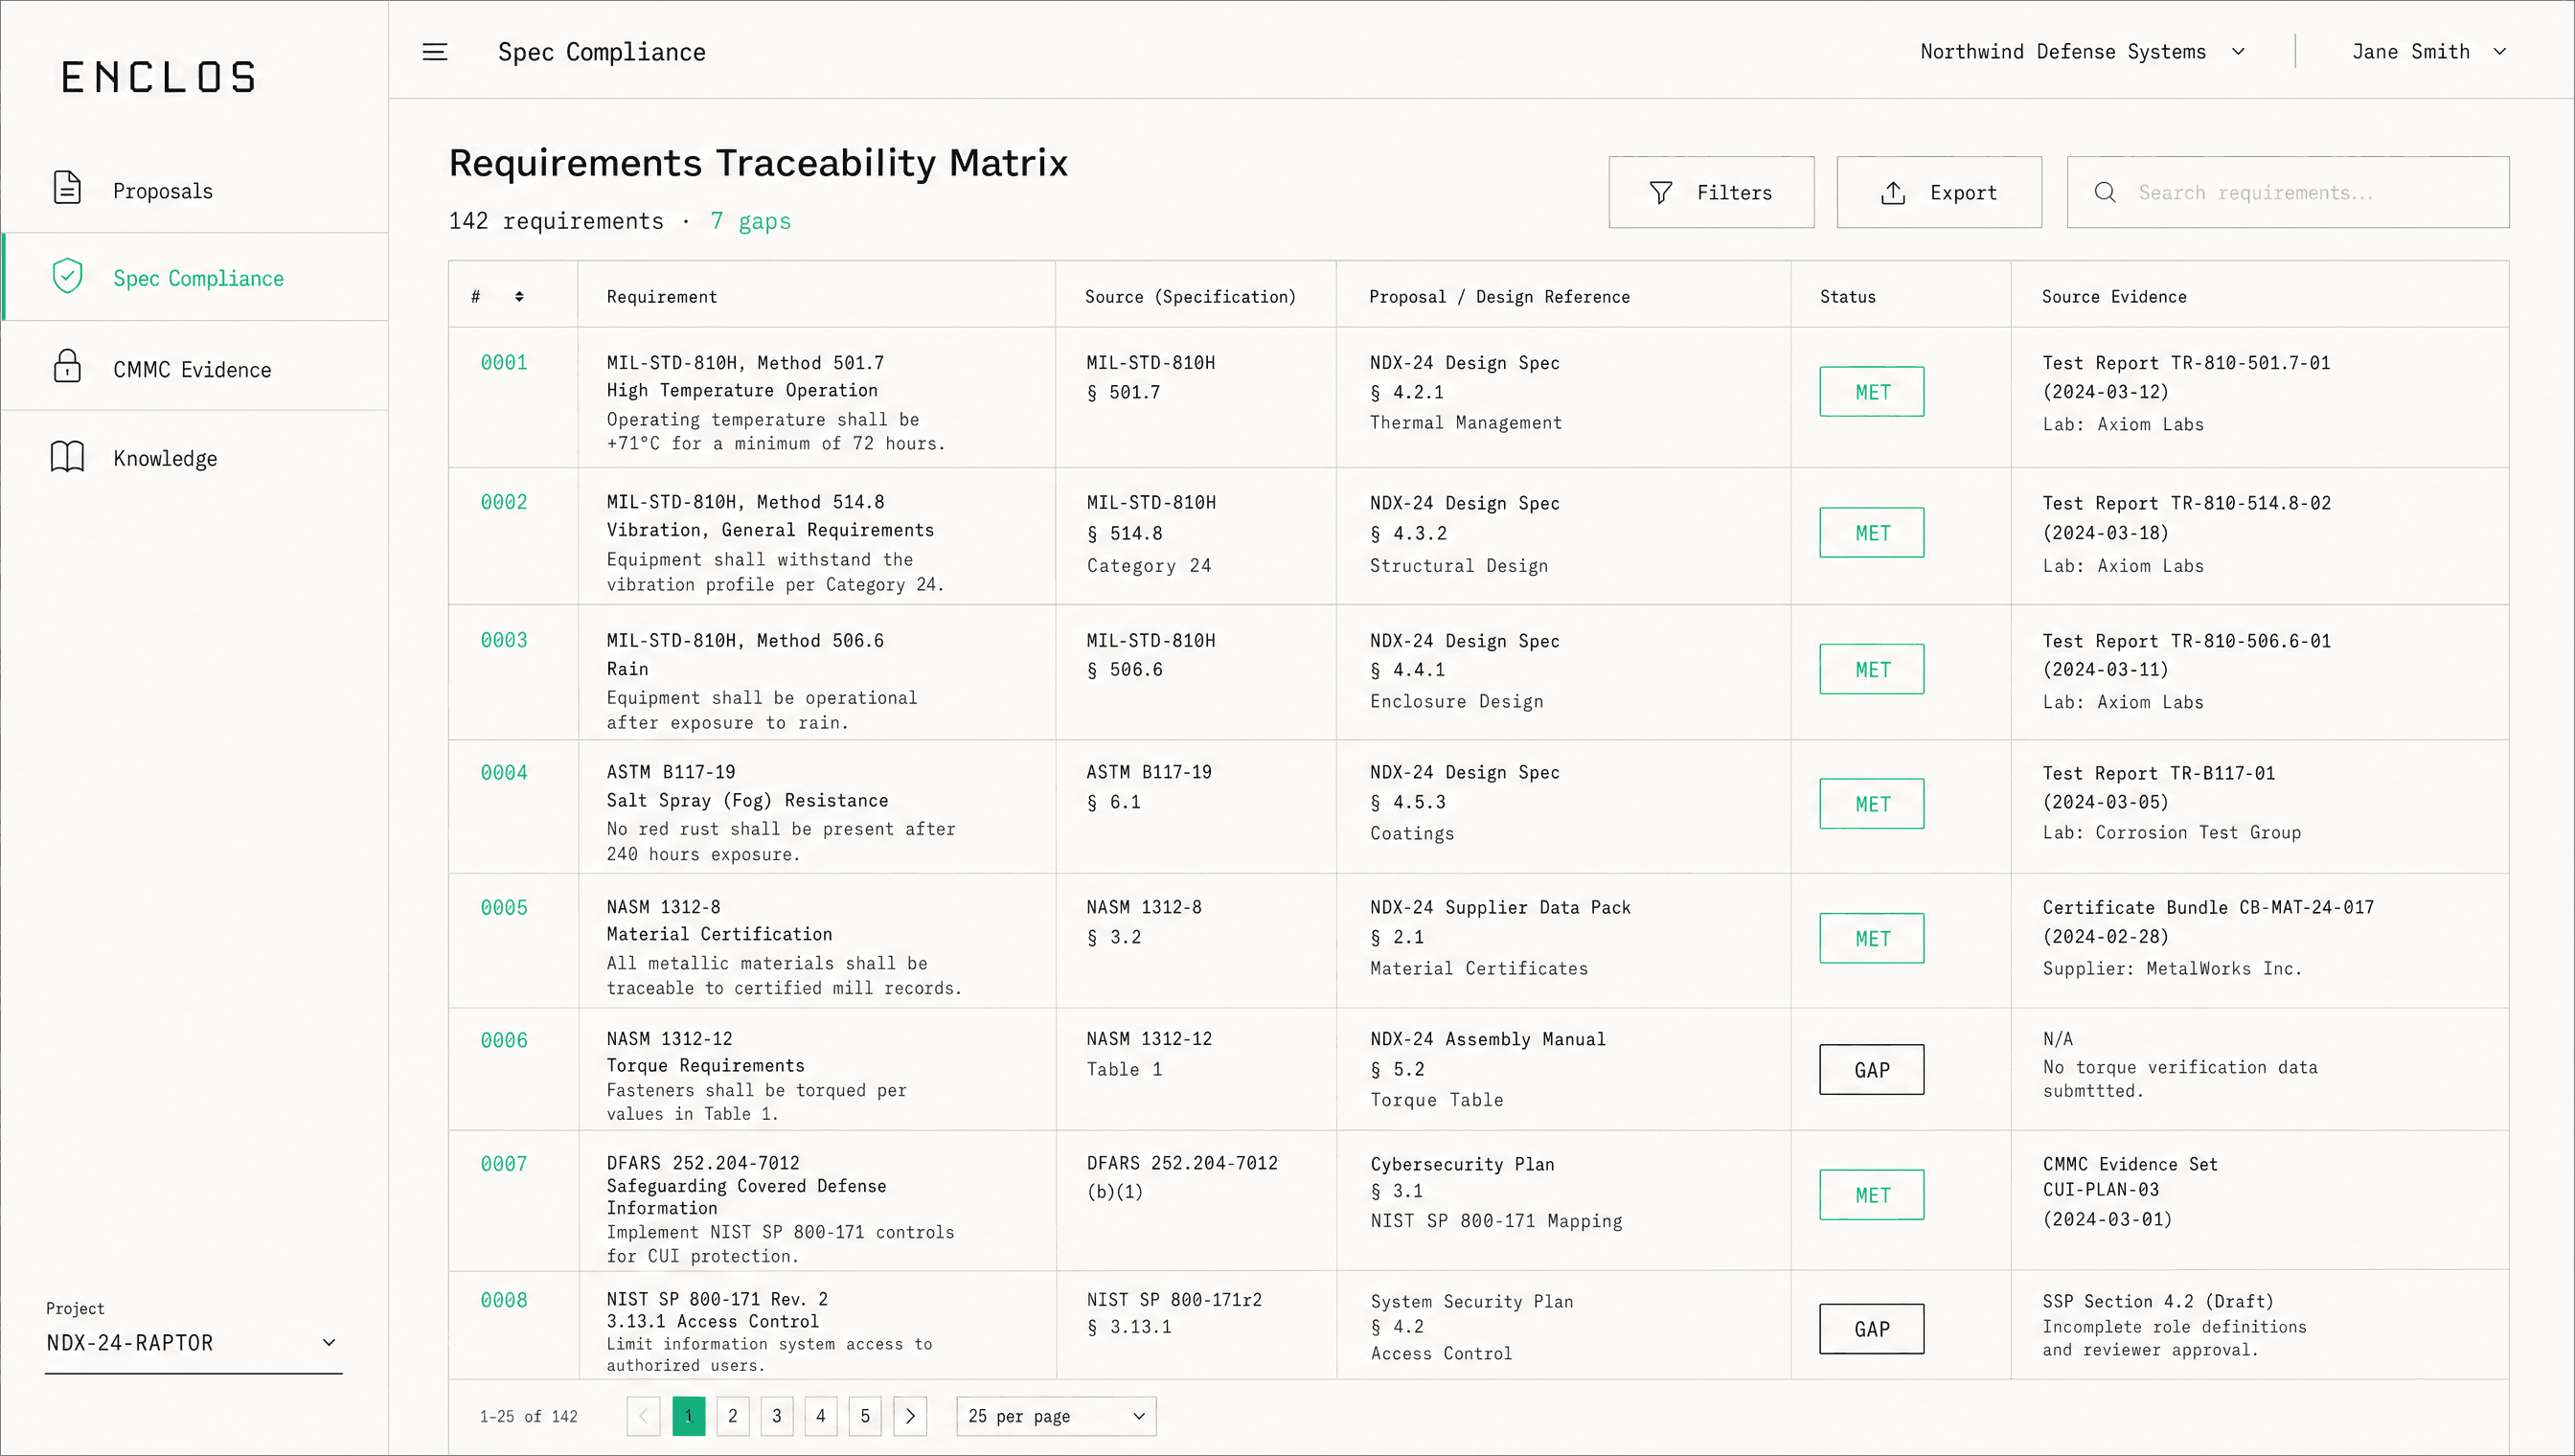Click the Spec Compliance shield icon
The height and width of the screenshot is (1456, 2575).
click(67, 276)
